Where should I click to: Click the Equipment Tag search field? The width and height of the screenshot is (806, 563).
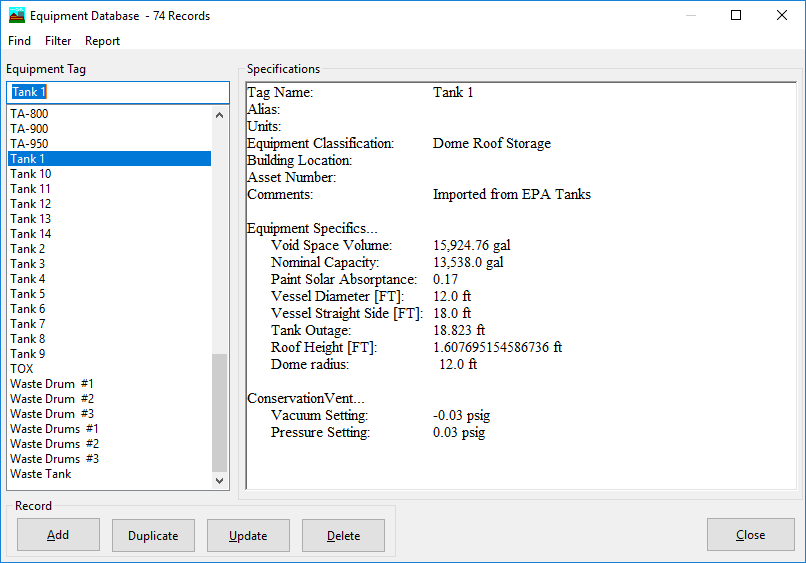[x=118, y=92]
